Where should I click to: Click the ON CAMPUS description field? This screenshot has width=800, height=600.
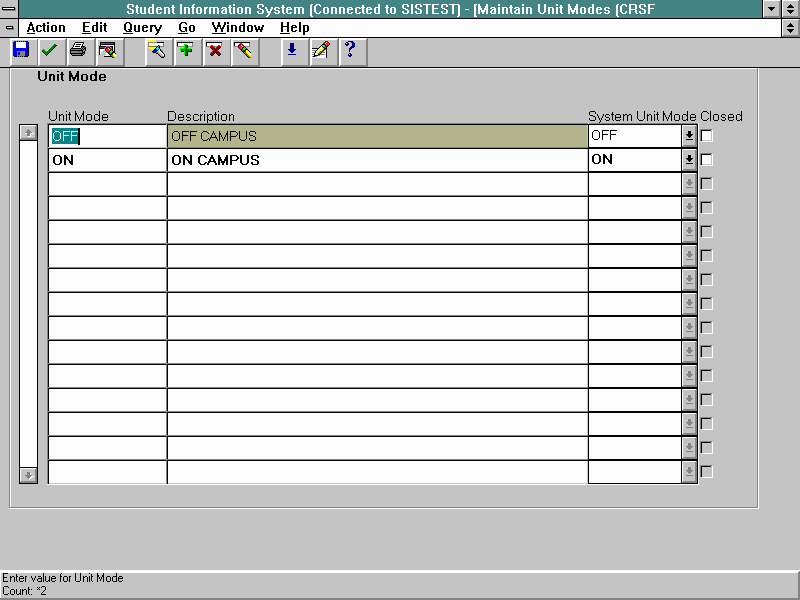click(377, 160)
